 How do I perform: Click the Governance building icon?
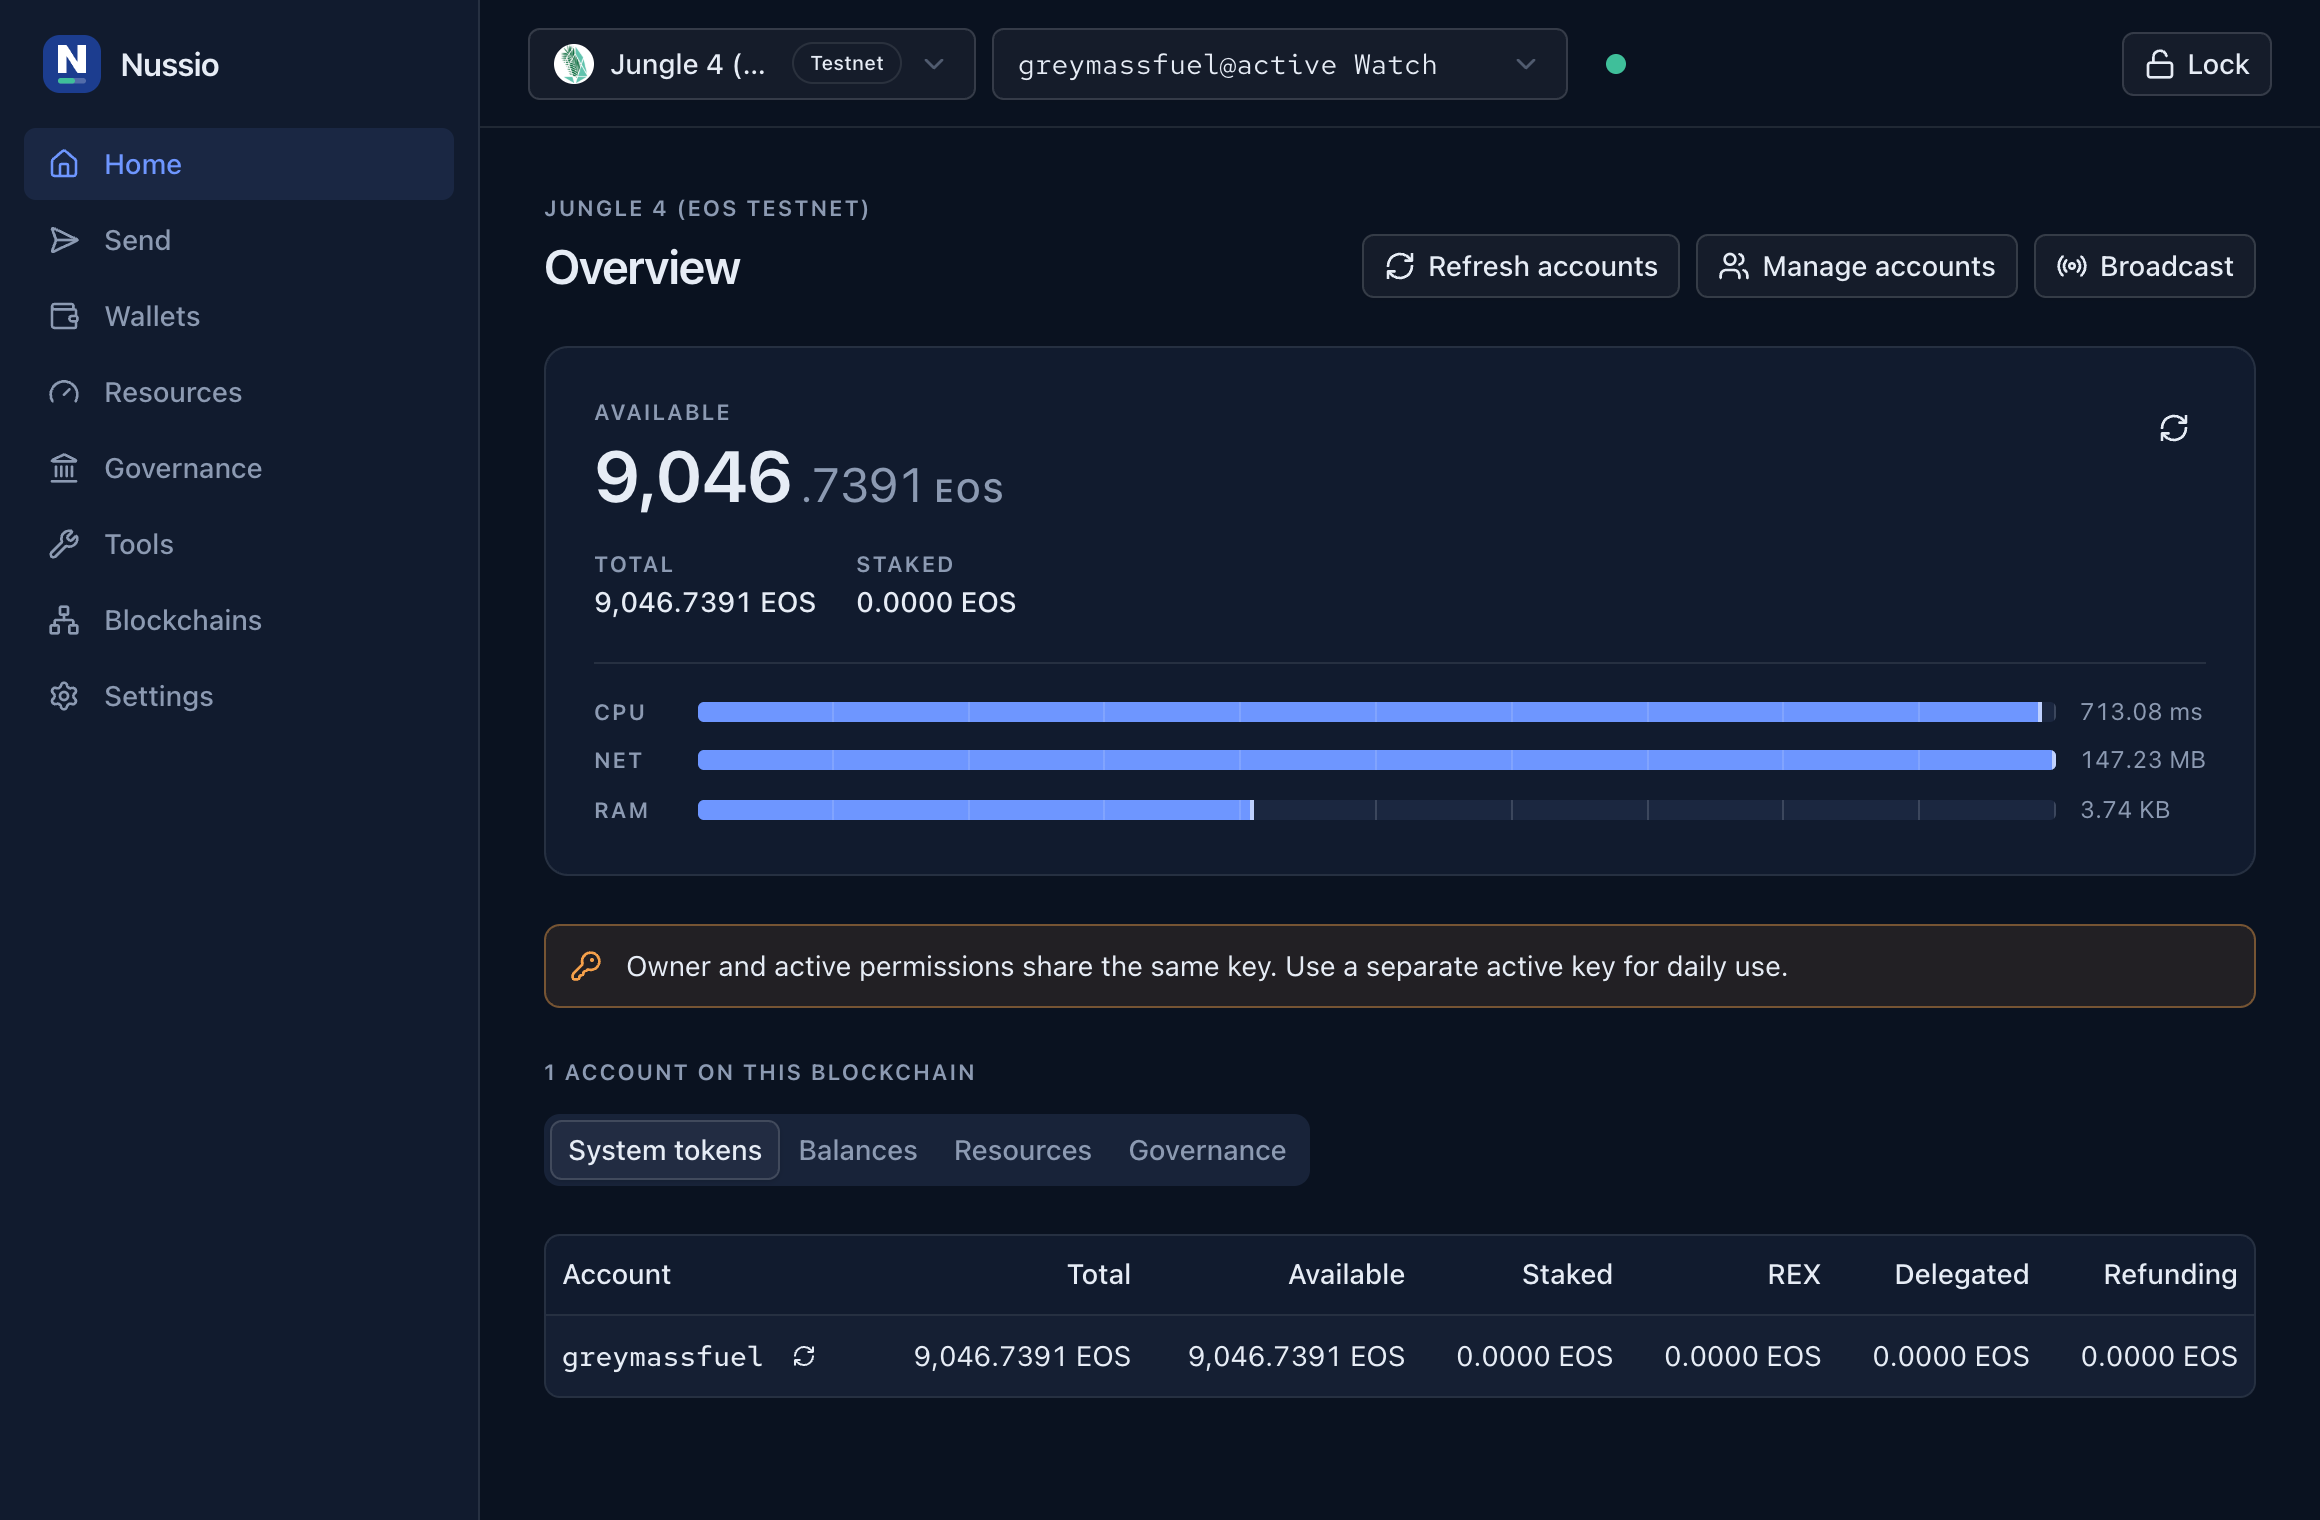point(64,468)
